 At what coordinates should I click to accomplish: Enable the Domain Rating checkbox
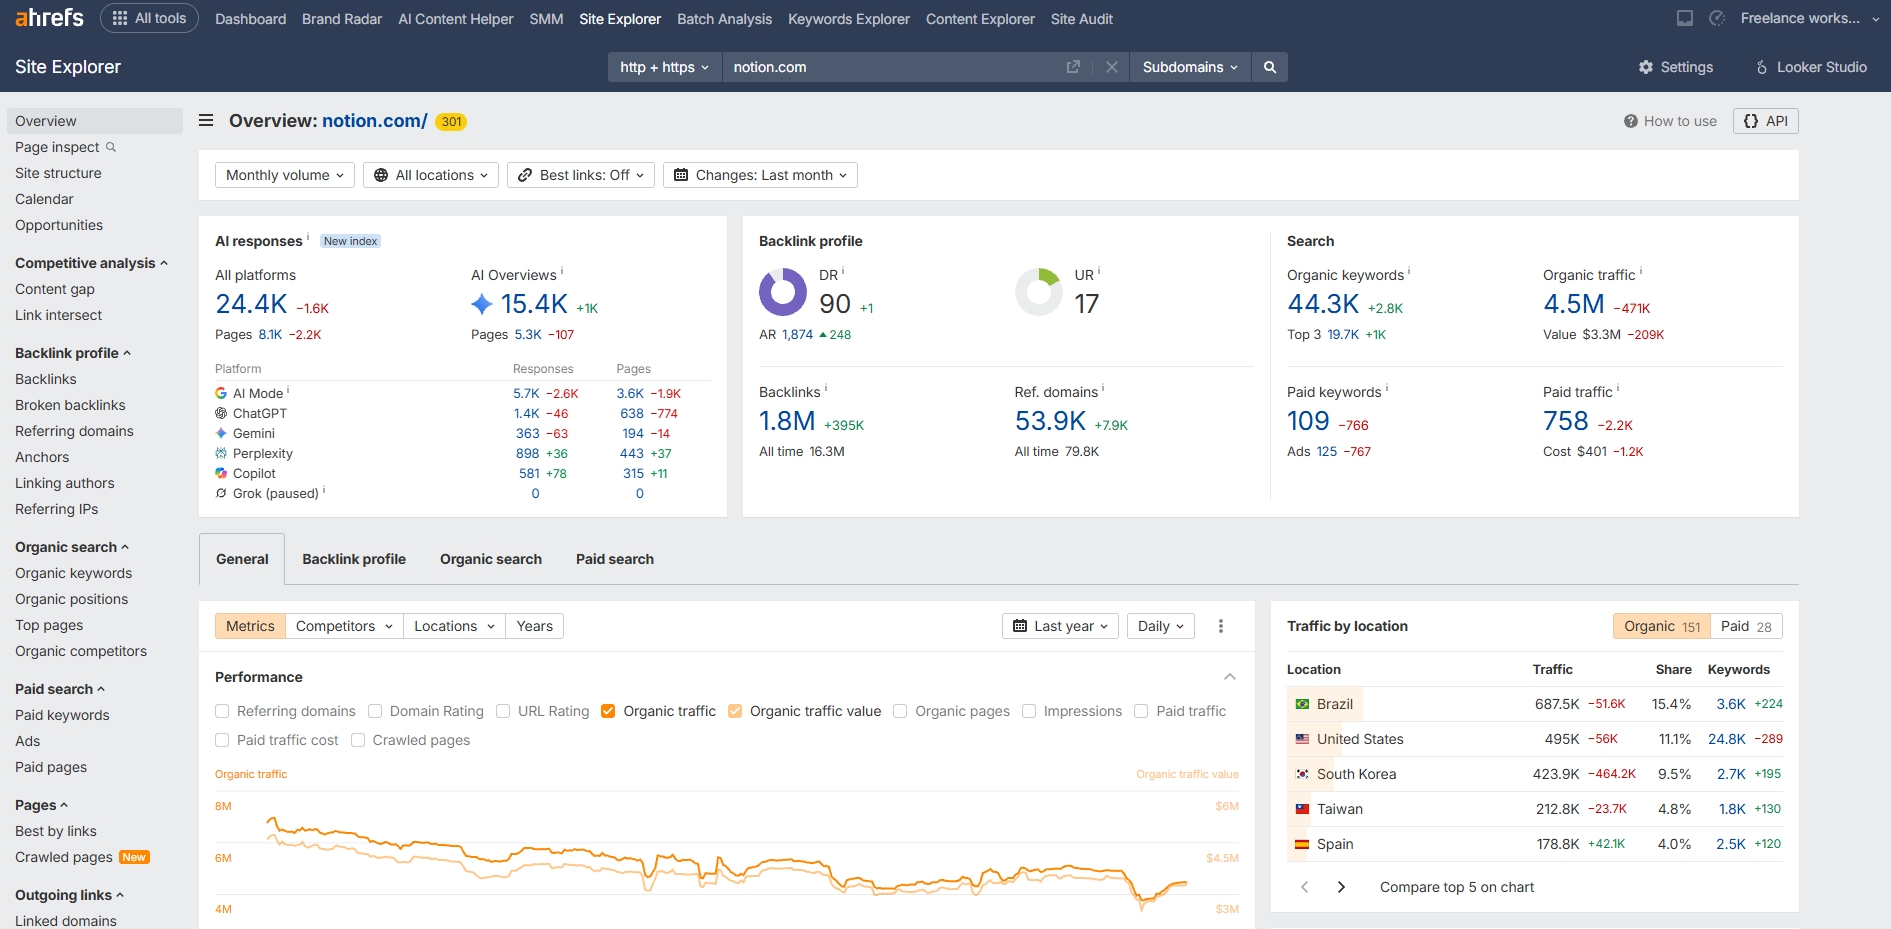[375, 711]
